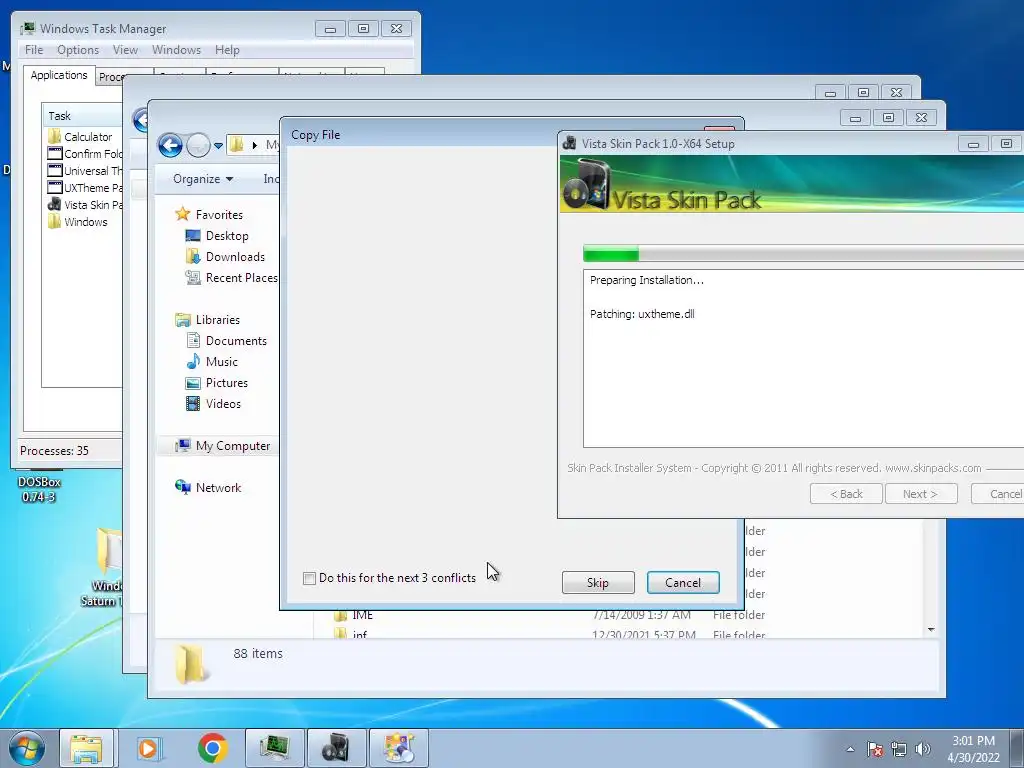The width and height of the screenshot is (1024, 768).
Task: Open Options menu in Task Manager
Action: click(x=78, y=50)
